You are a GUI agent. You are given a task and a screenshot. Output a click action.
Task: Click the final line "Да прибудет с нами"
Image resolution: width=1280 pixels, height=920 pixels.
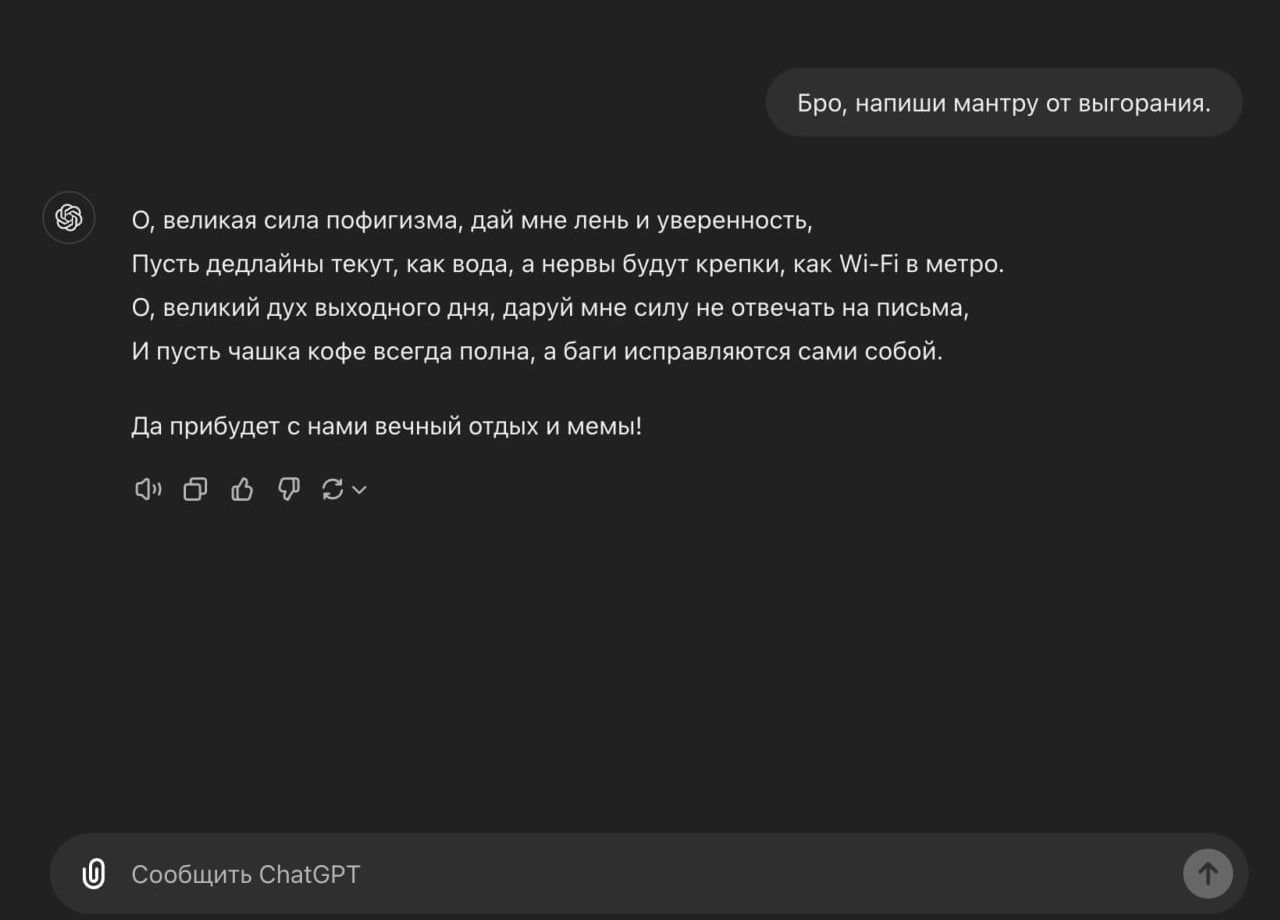click(x=386, y=427)
